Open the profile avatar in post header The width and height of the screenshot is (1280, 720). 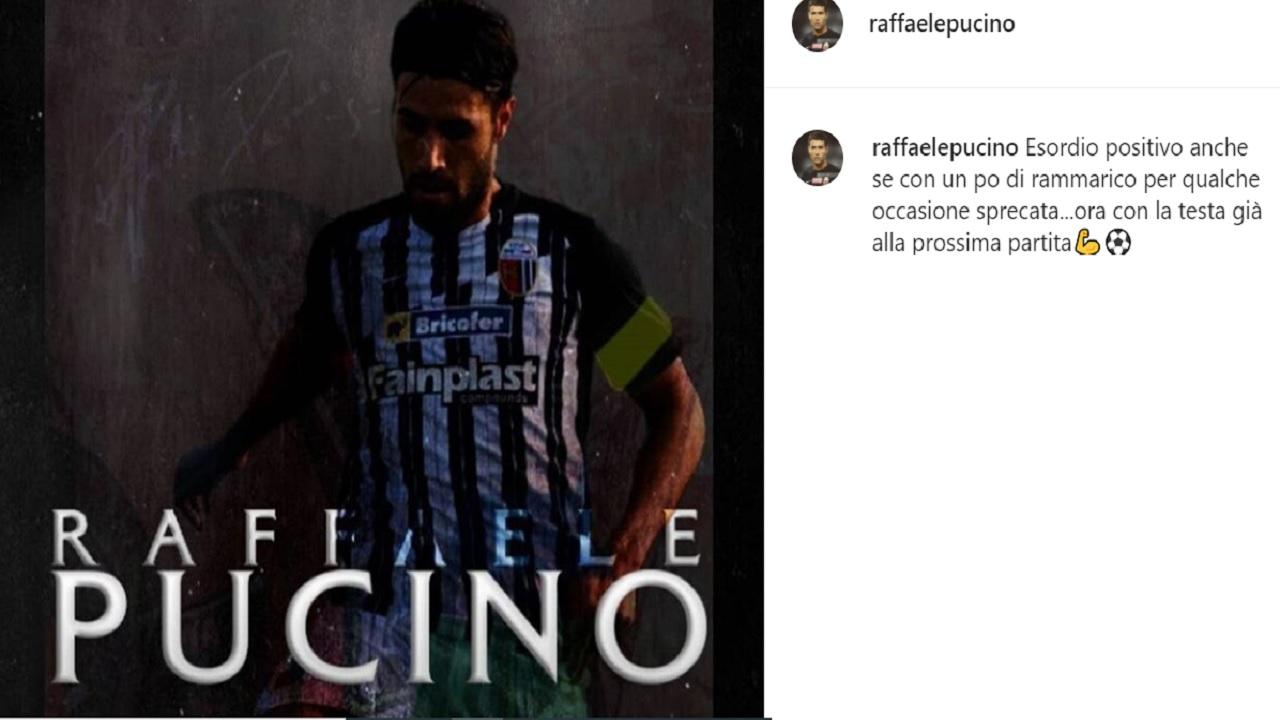pos(817,25)
